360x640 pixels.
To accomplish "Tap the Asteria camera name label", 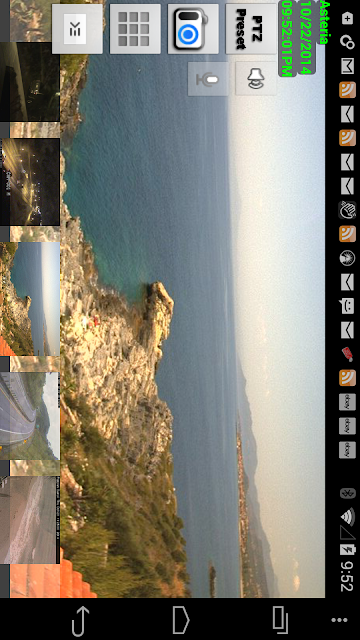I will point(324,22).
